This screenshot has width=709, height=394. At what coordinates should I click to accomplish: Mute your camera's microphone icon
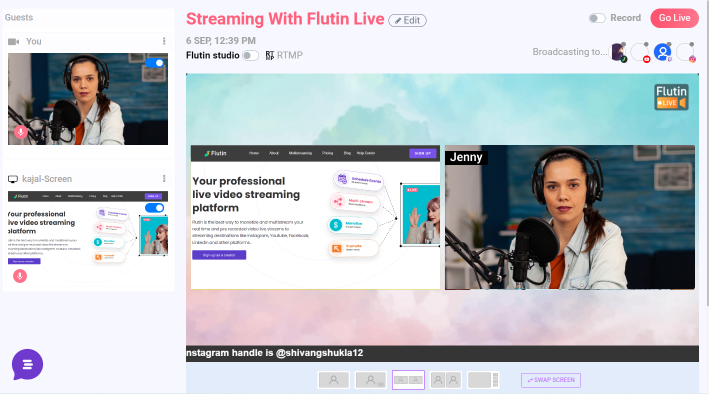[20, 132]
